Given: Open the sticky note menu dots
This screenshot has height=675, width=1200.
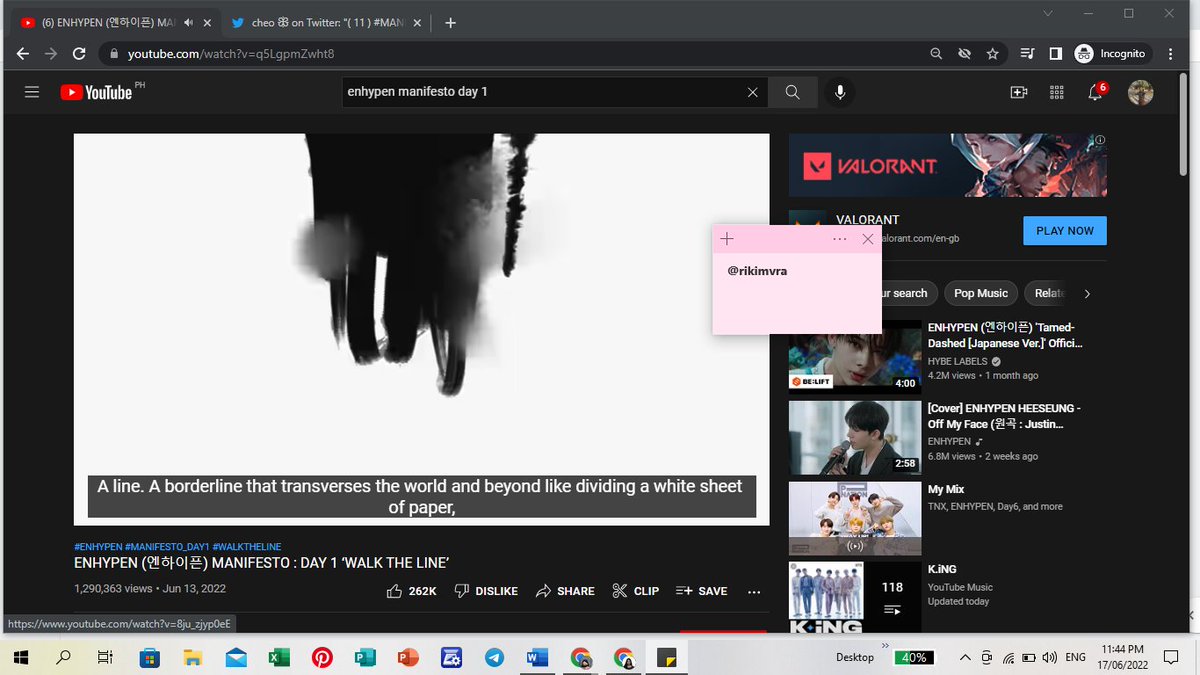Looking at the screenshot, I should click(x=839, y=239).
